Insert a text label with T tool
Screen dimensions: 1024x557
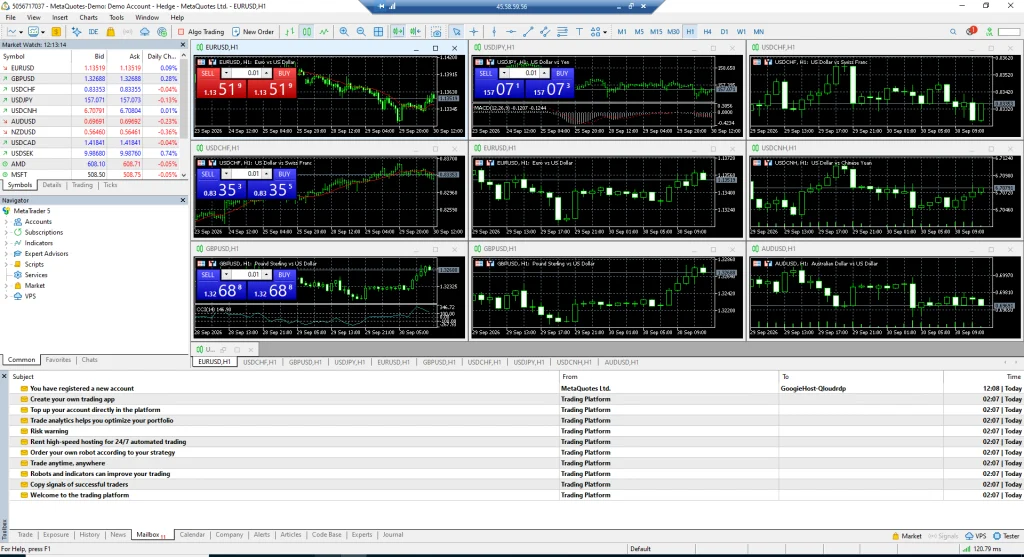pyautogui.click(x=579, y=31)
